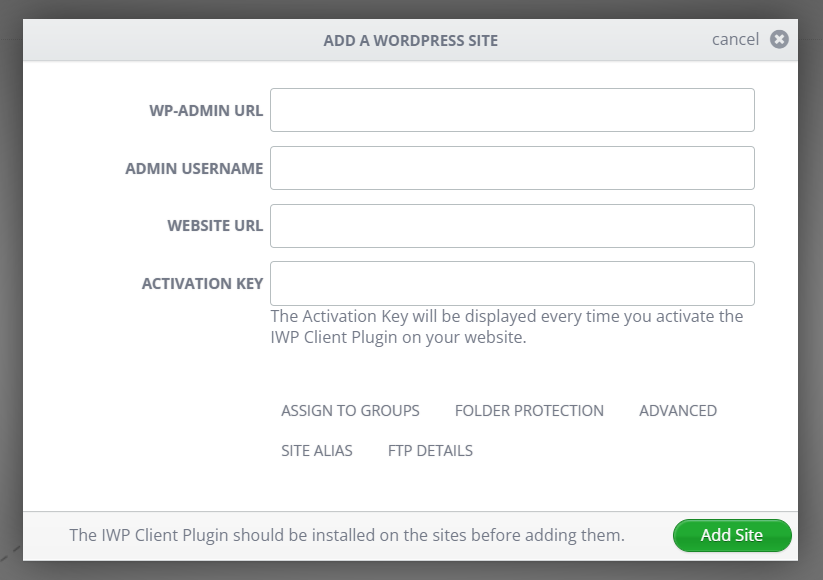
Task: Open groups assignment for the new site
Action: (x=350, y=410)
